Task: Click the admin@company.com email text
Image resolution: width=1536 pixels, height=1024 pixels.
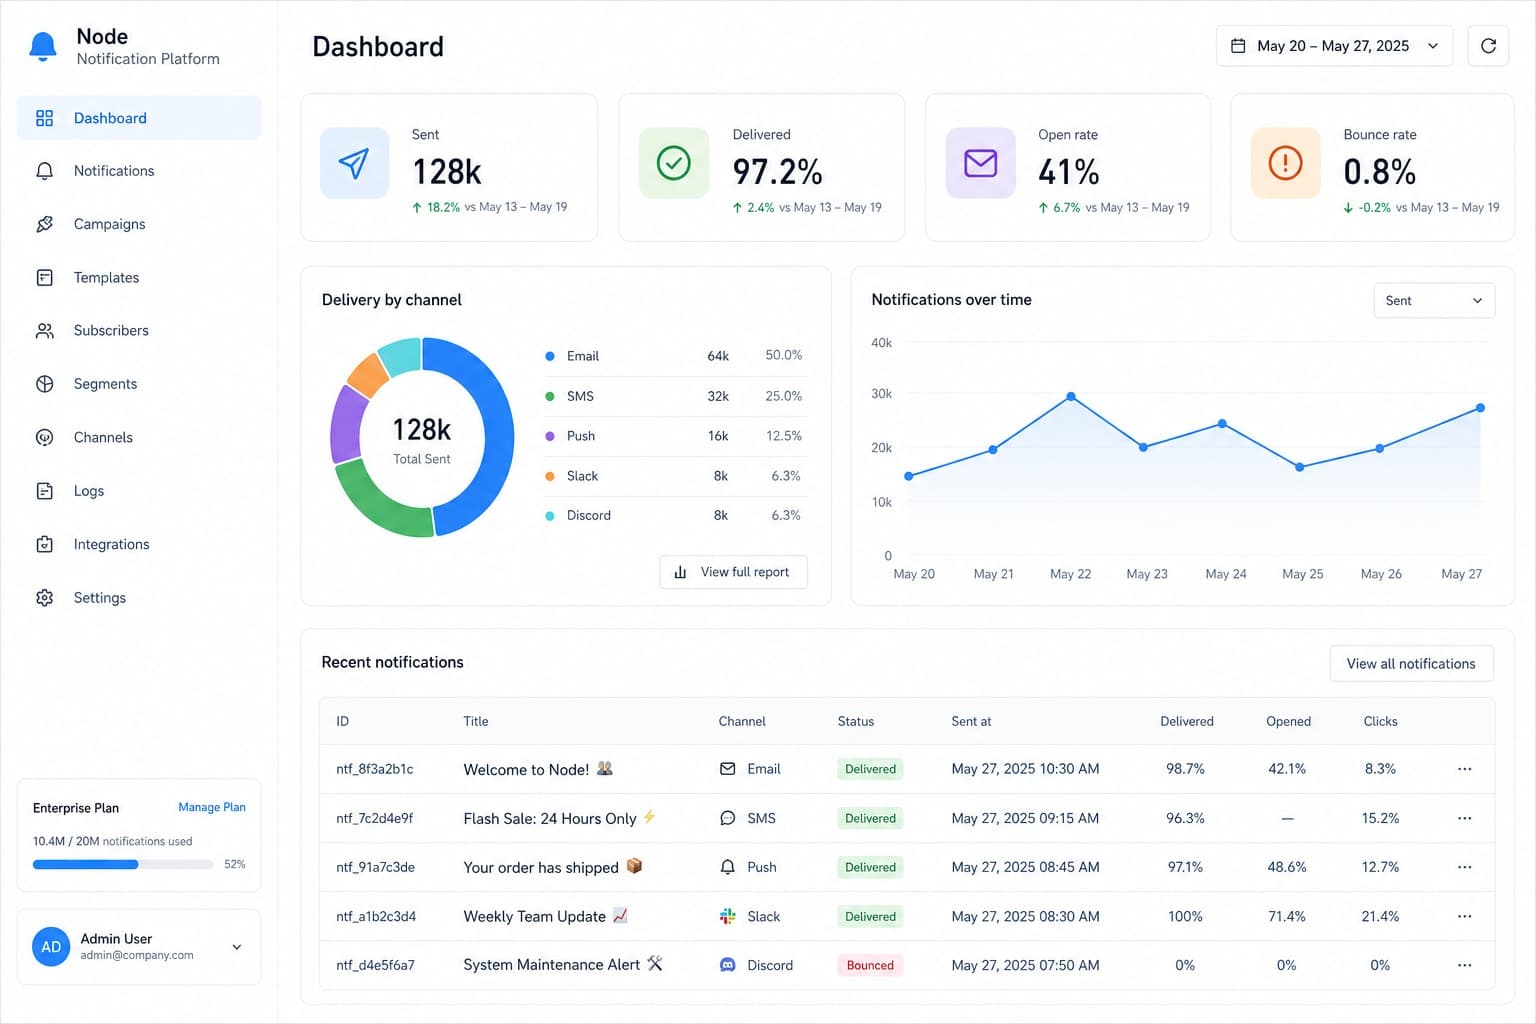Action: point(137,955)
